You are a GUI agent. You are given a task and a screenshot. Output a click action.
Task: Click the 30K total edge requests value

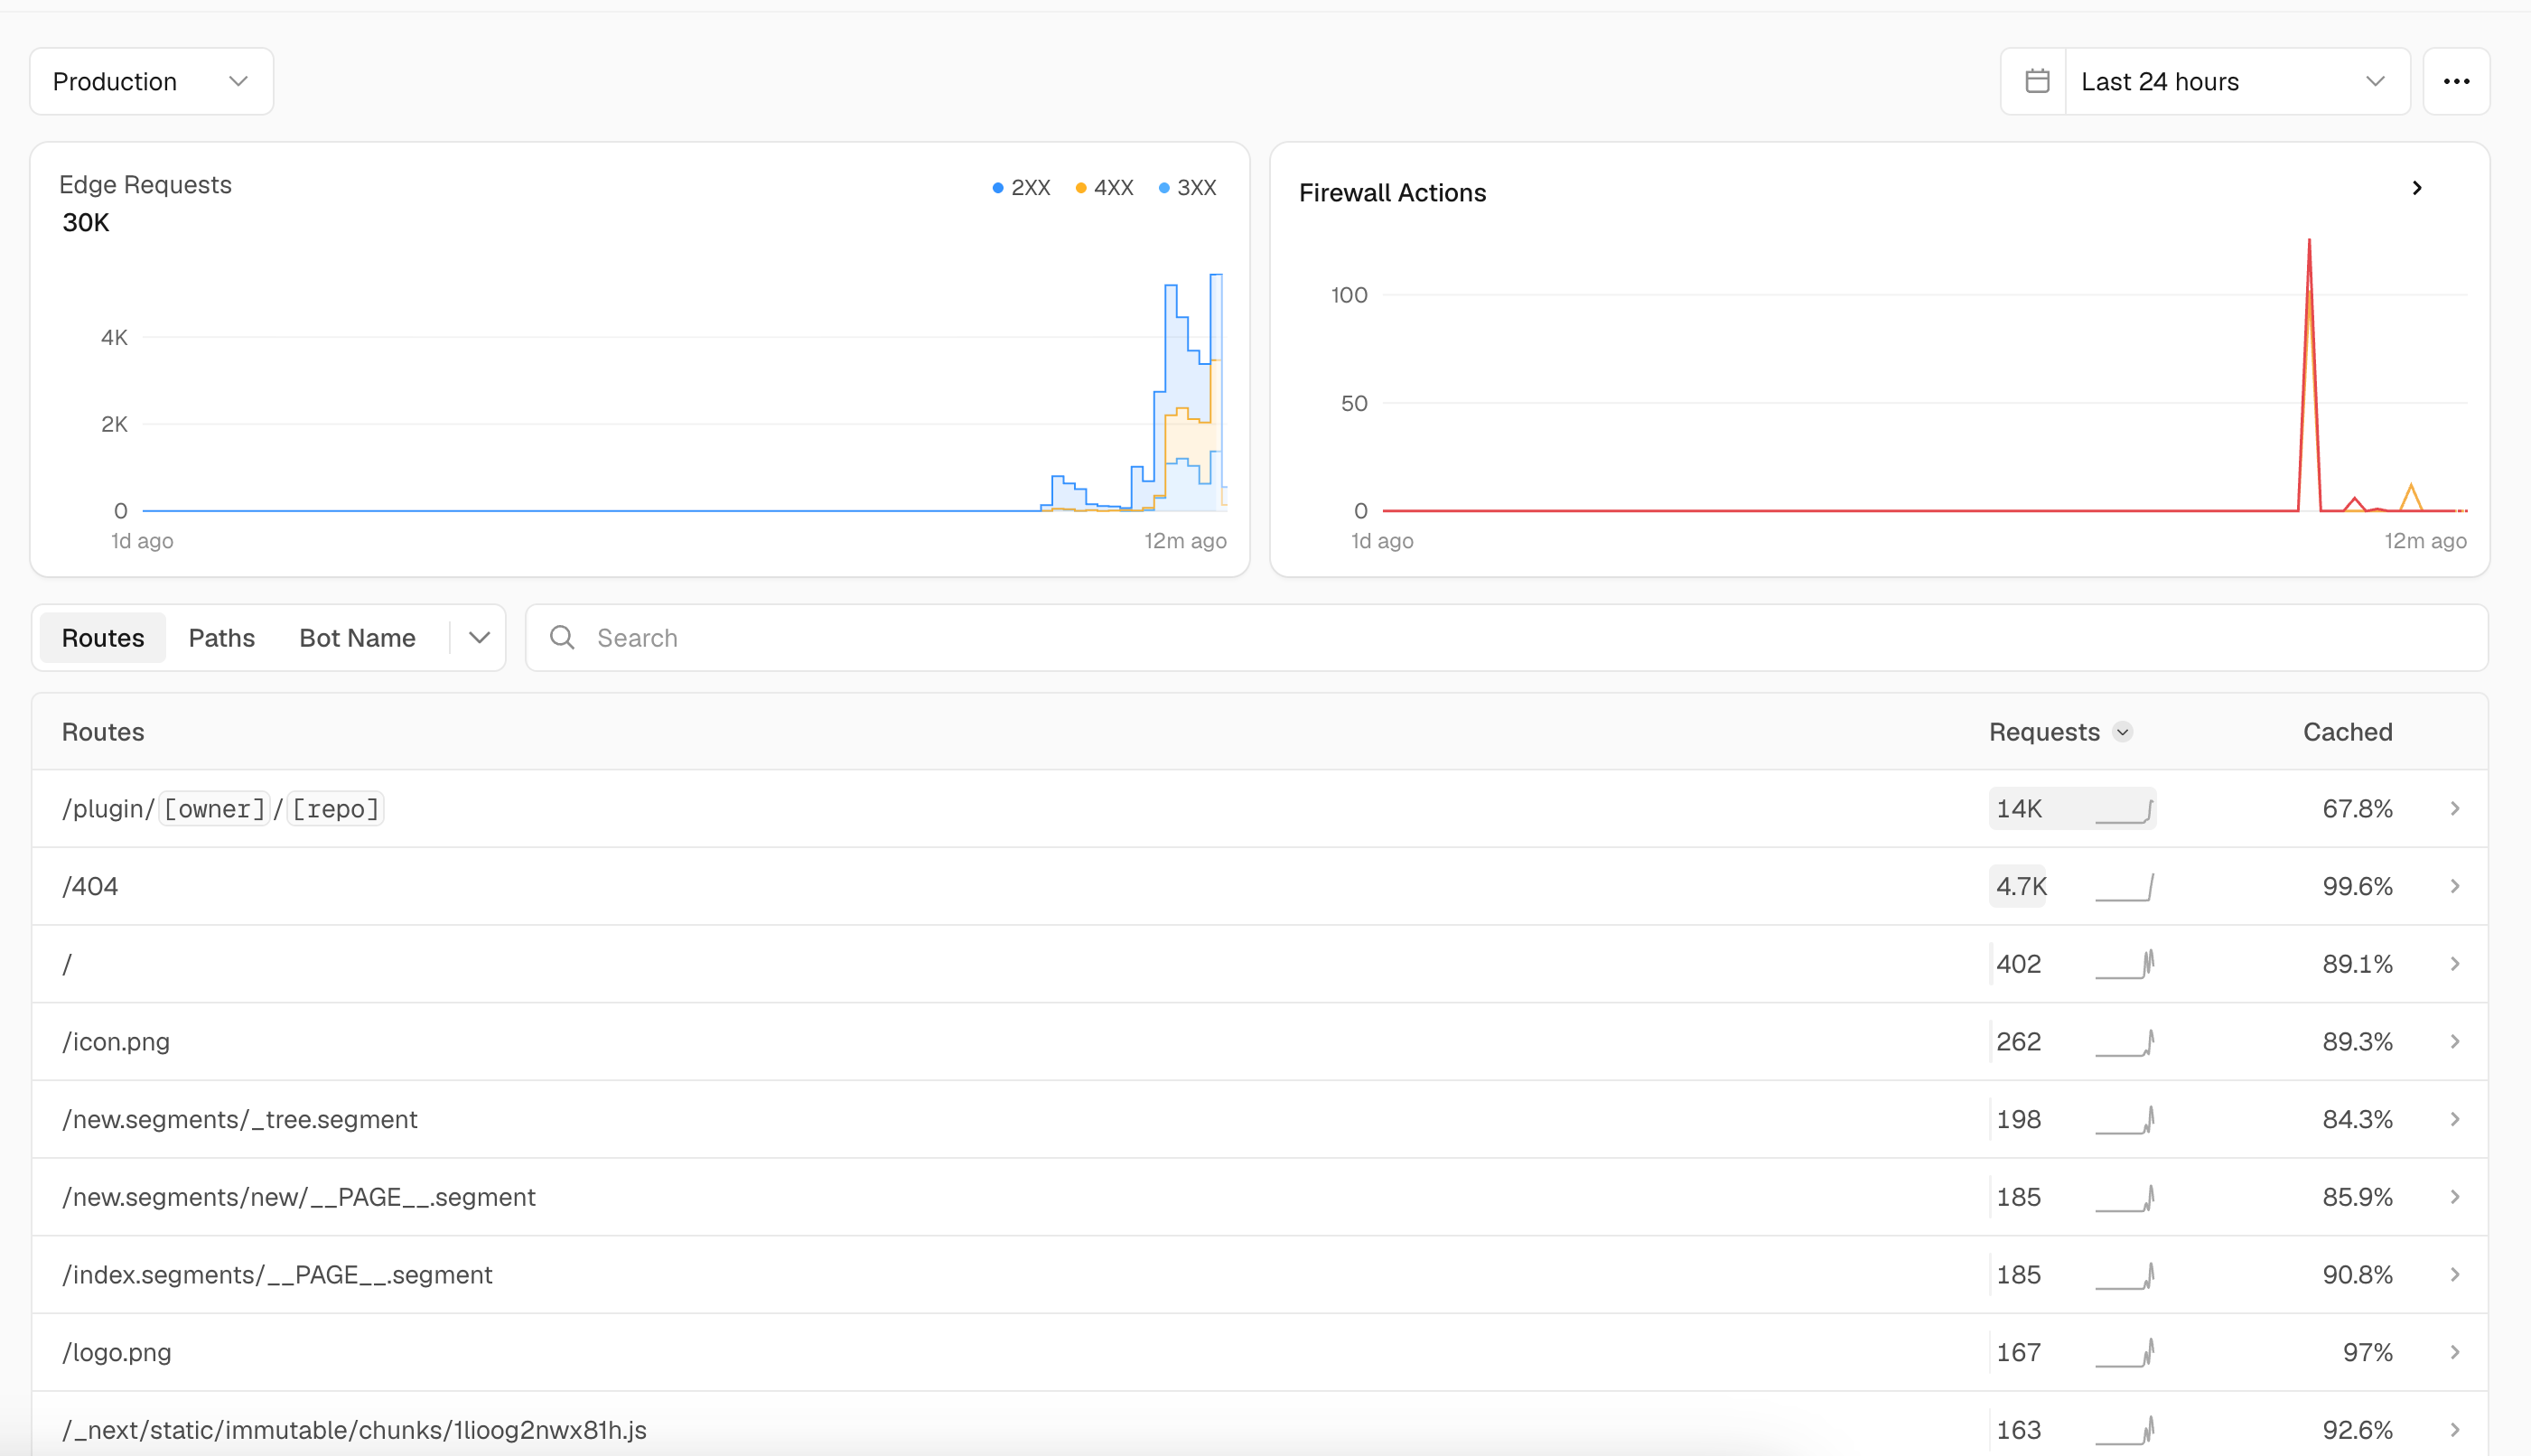pyautogui.click(x=86, y=223)
